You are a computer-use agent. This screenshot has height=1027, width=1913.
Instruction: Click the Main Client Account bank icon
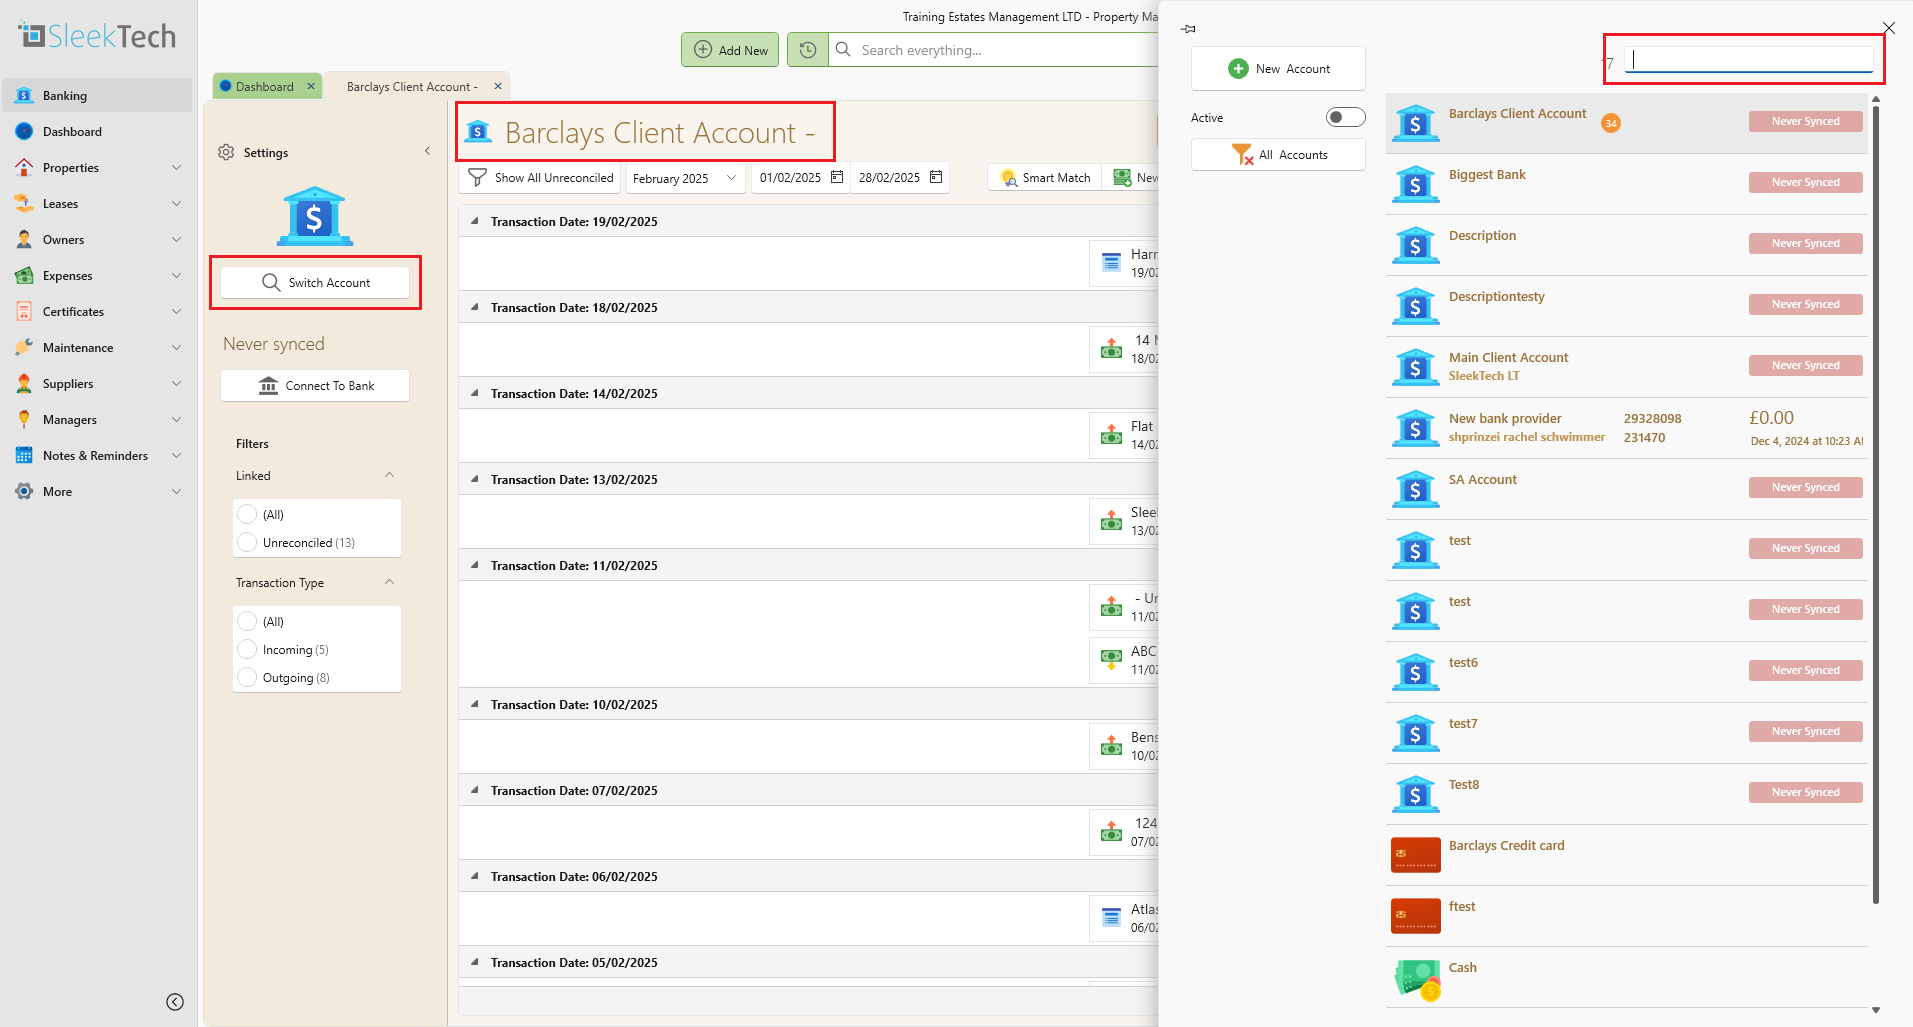(1415, 367)
